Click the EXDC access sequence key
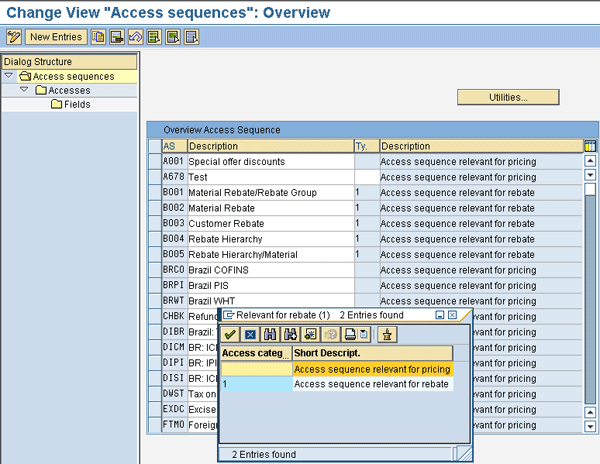 tap(174, 409)
